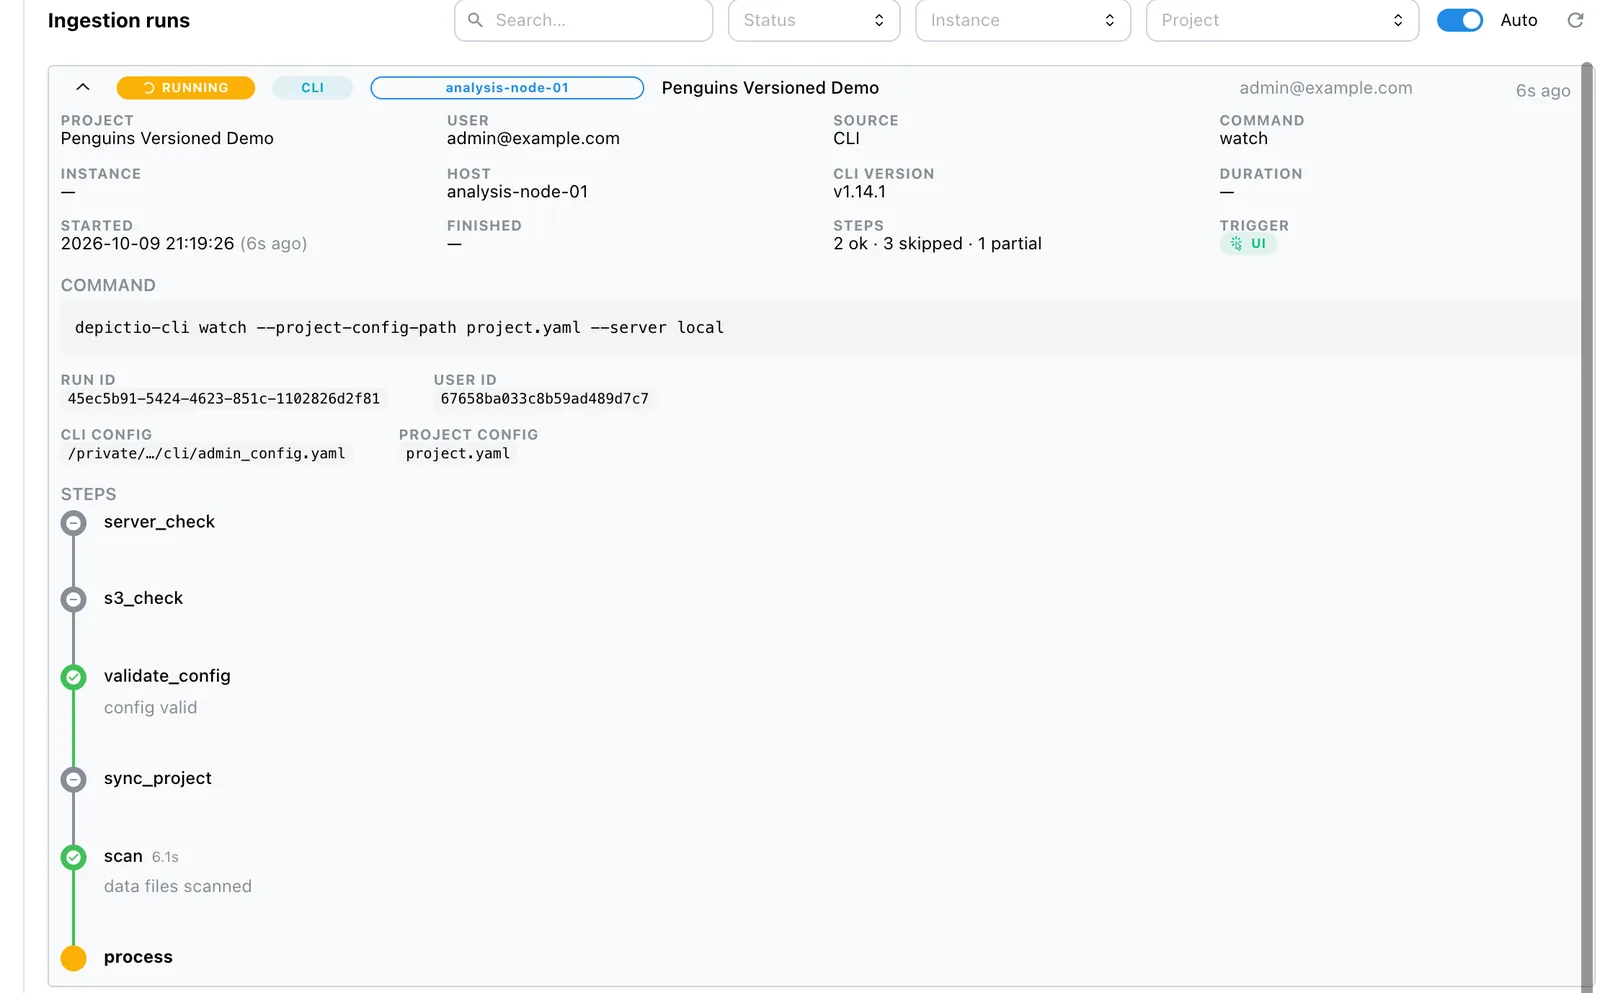Click the CLI version v1.14.1 value
Viewport: 1600px width, 993px height.
coord(859,192)
